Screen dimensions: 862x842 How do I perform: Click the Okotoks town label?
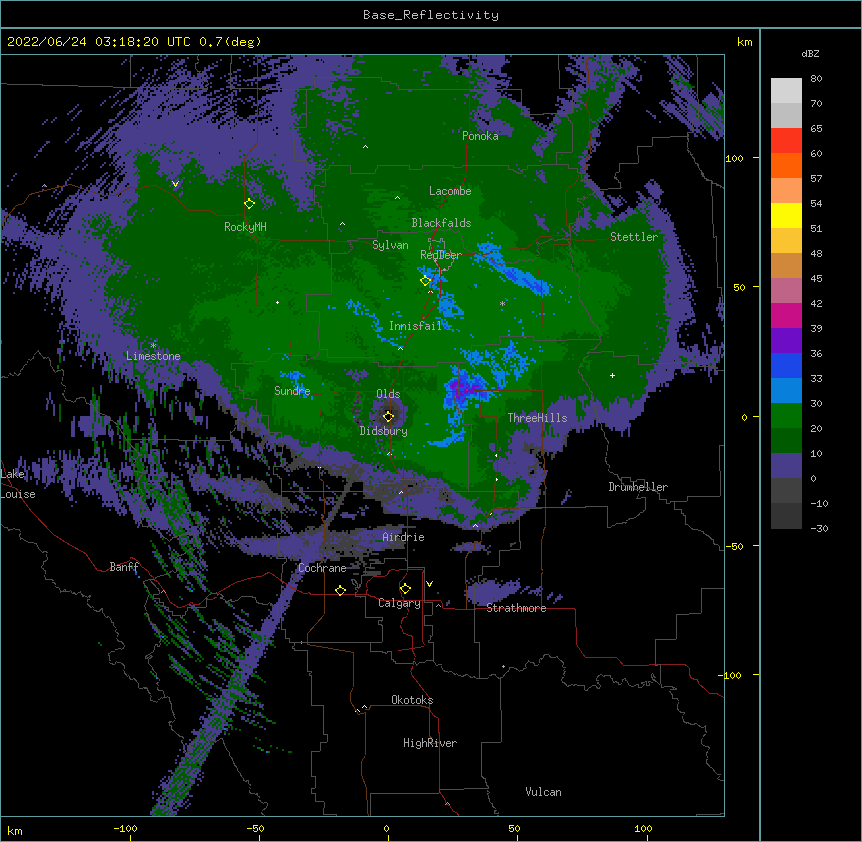412,700
